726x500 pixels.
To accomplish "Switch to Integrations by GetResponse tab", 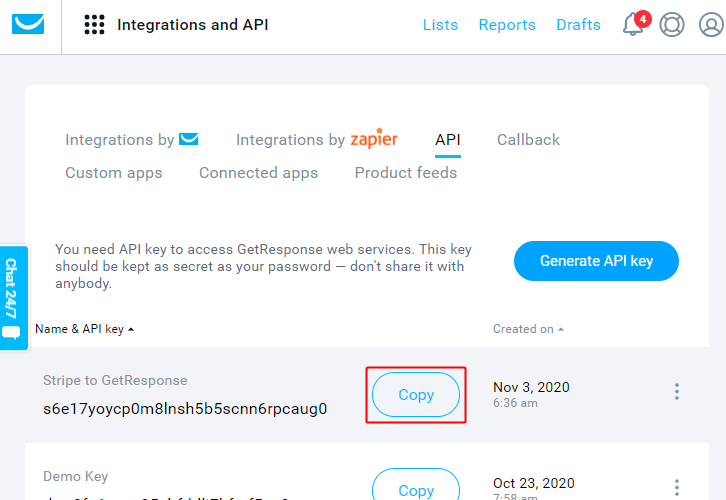I will [x=131, y=139].
